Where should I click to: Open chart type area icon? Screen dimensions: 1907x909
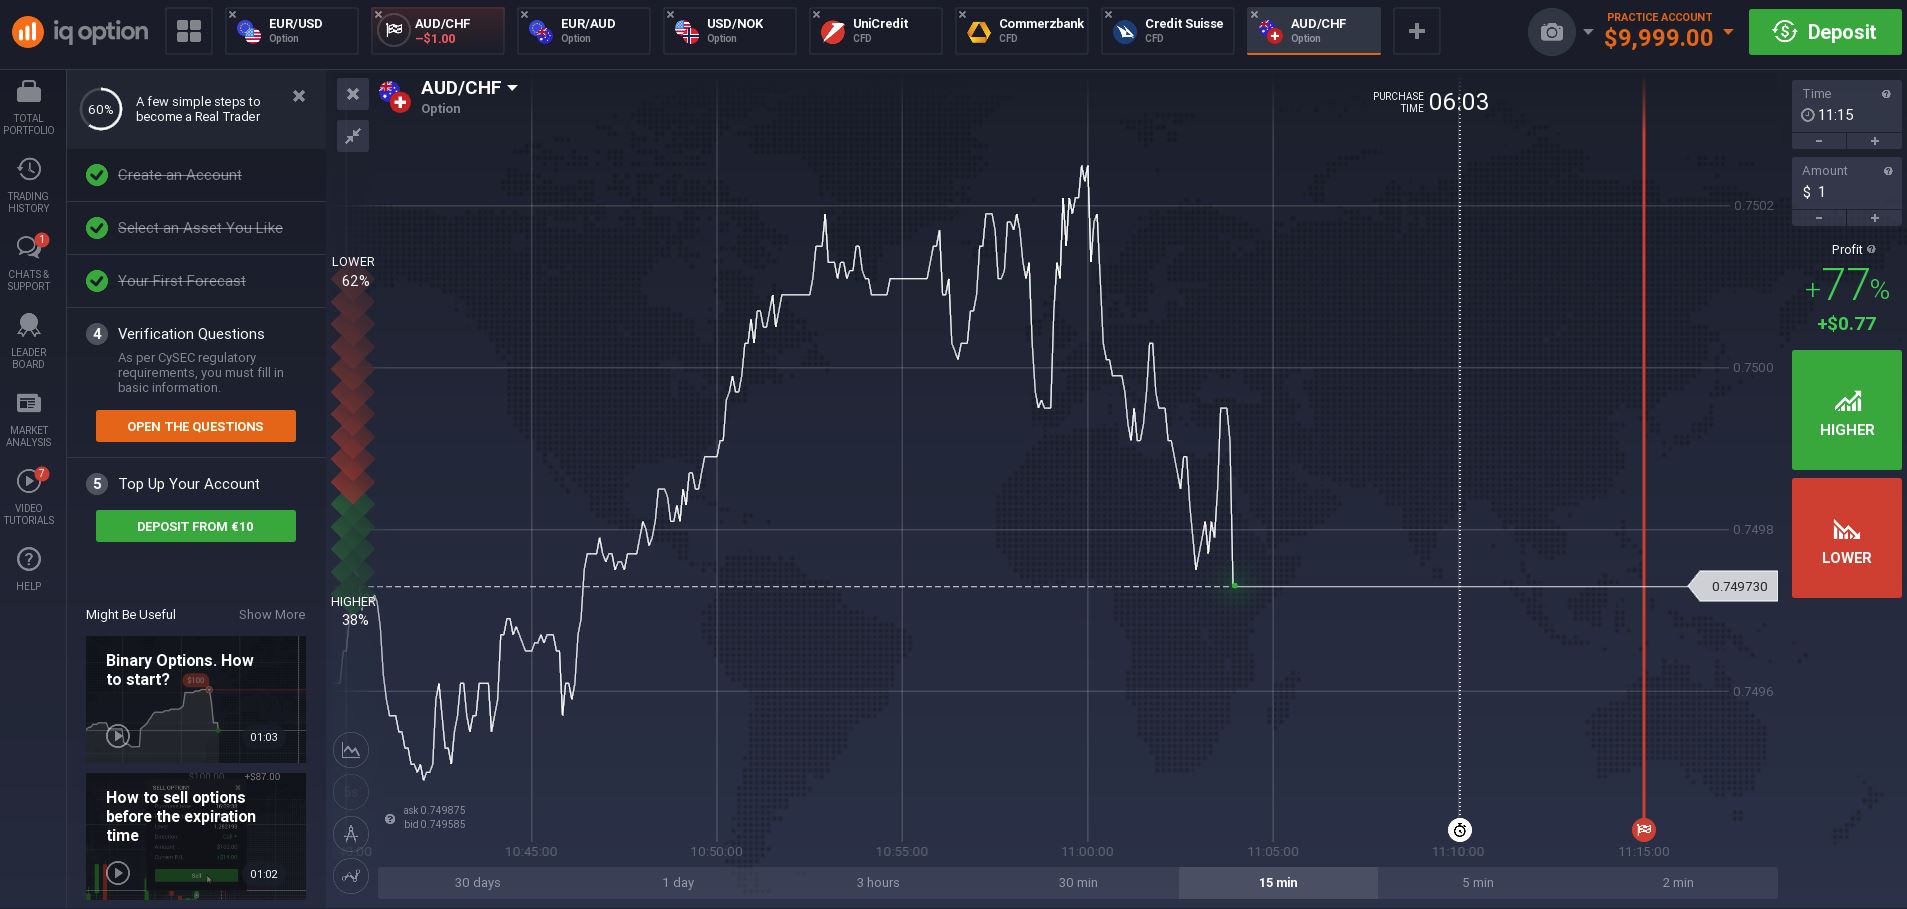tap(351, 750)
